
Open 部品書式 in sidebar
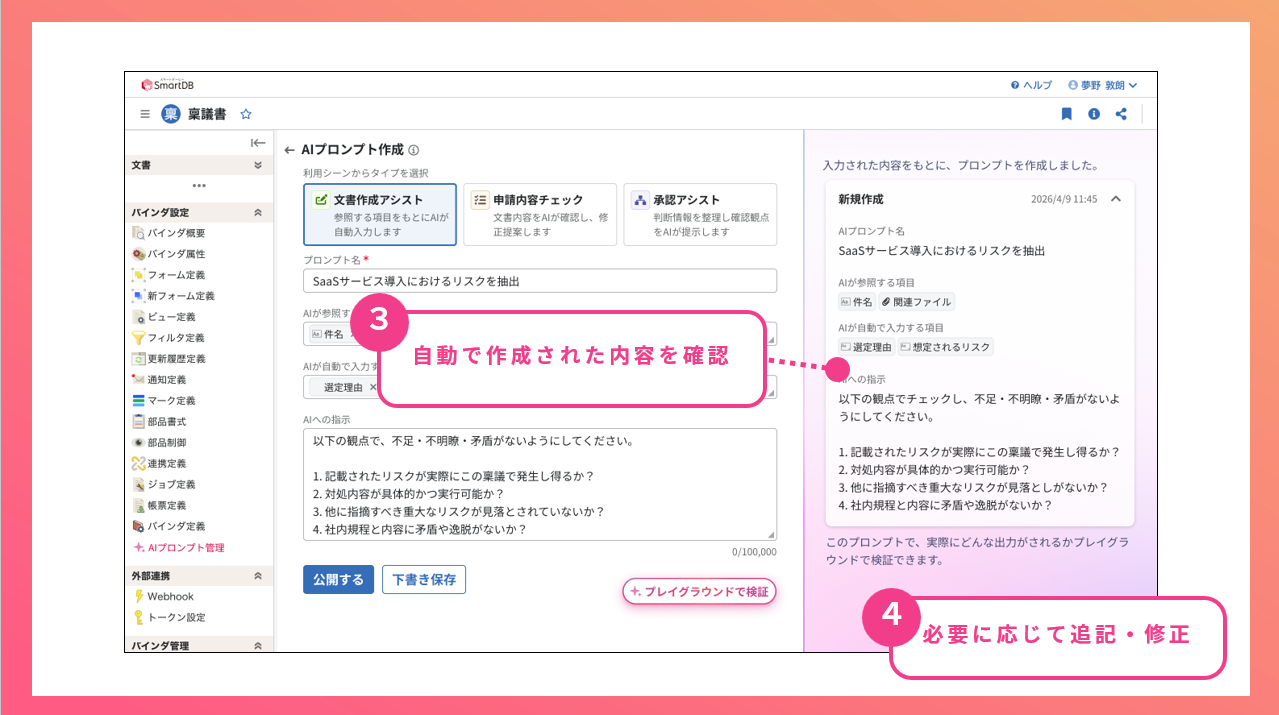pos(159,422)
